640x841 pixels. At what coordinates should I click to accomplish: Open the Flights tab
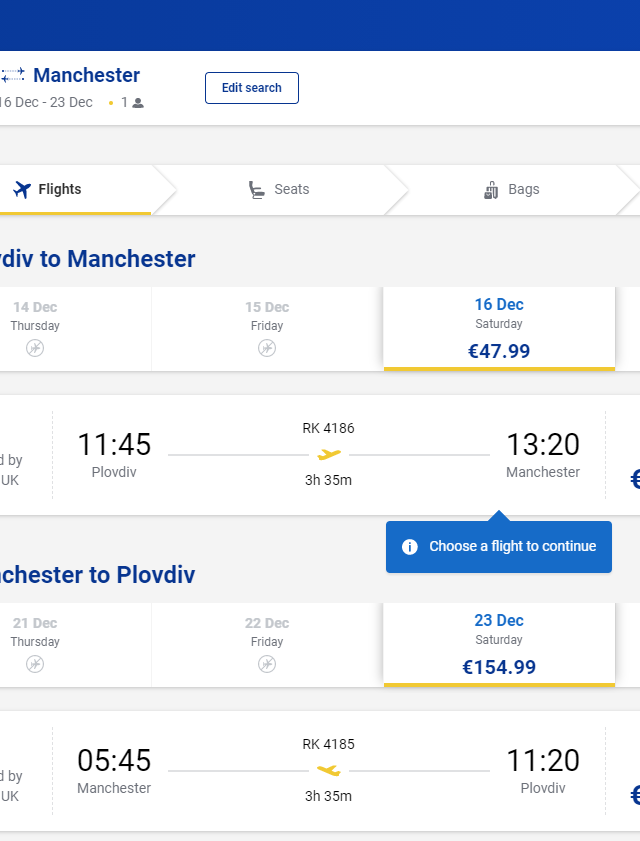click(75, 190)
